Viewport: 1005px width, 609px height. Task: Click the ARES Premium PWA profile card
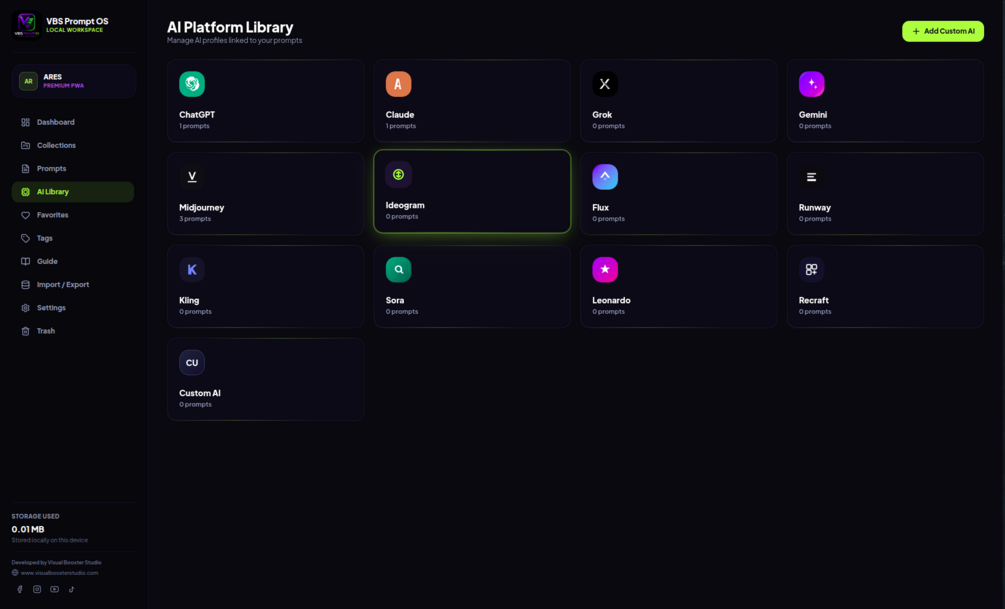tap(74, 81)
